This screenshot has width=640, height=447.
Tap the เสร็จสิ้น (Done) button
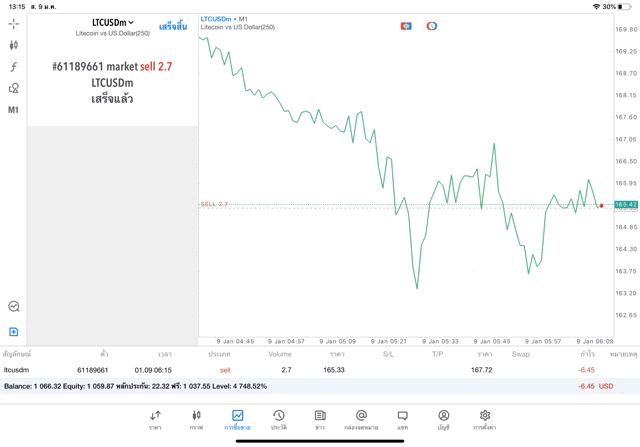172,26
